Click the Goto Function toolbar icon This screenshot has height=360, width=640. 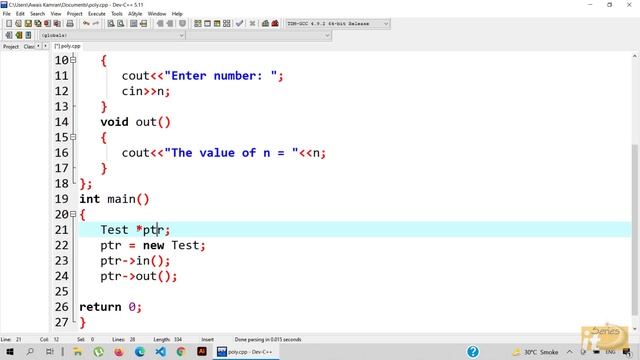(133, 24)
